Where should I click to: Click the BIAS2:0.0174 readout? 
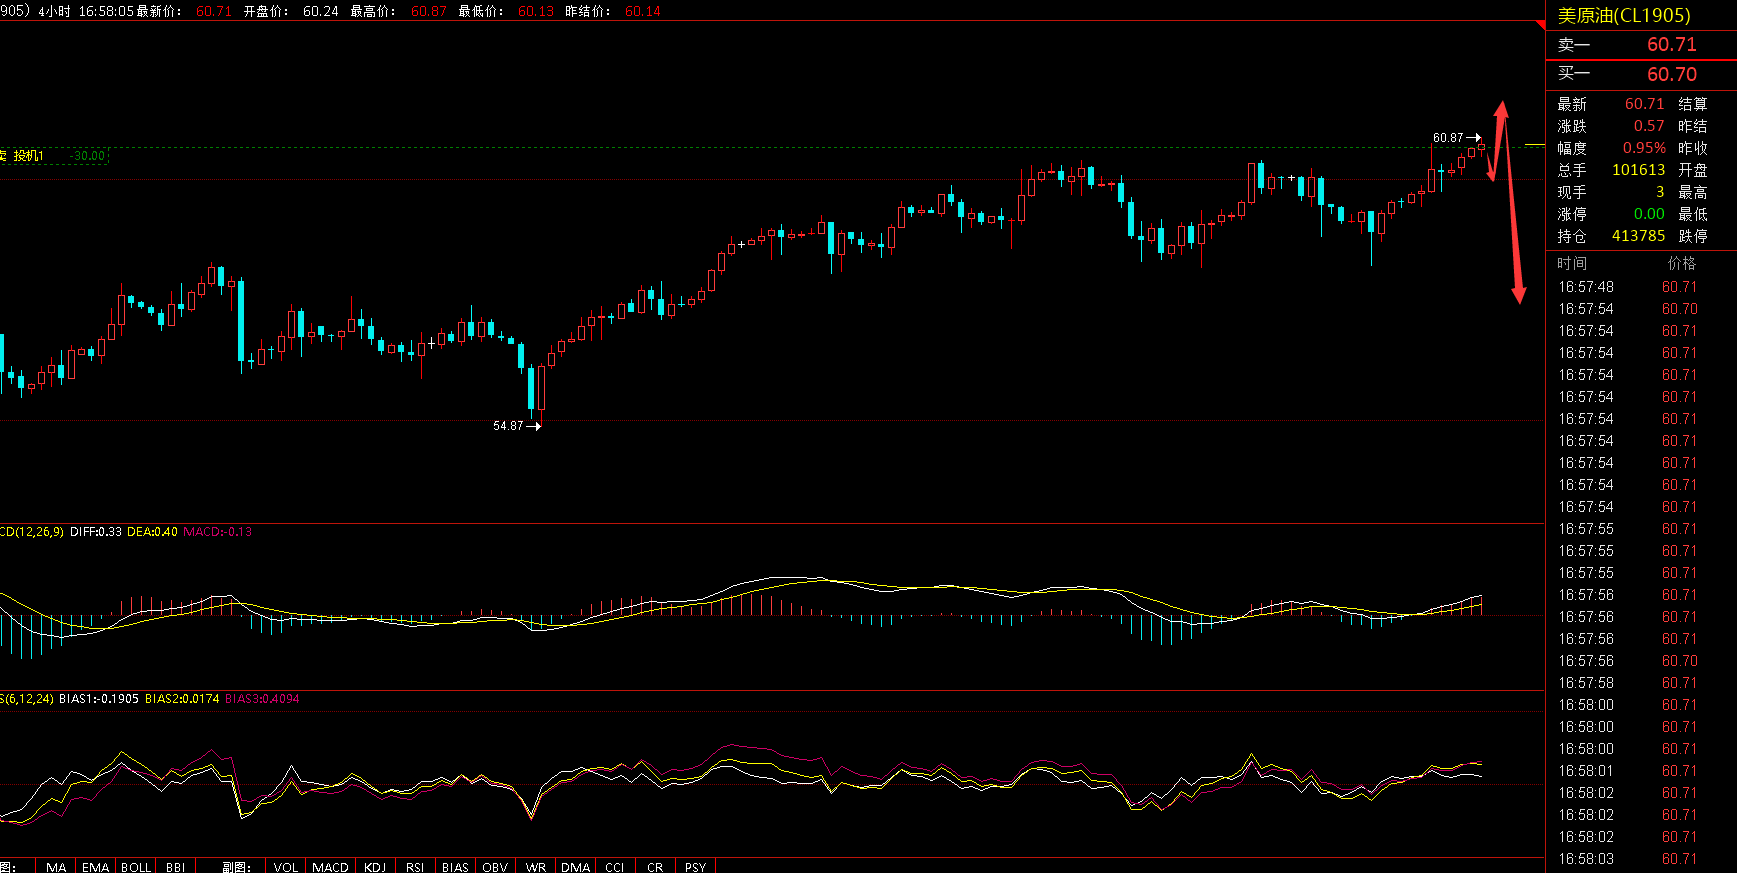182,699
